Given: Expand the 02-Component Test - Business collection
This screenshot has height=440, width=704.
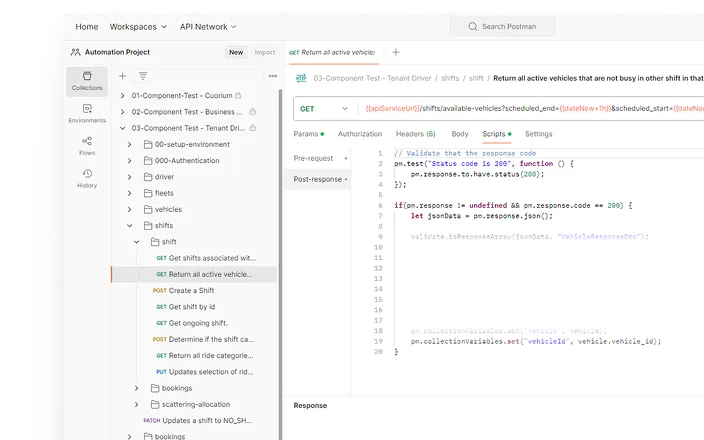Looking at the screenshot, I should pyautogui.click(x=122, y=112).
